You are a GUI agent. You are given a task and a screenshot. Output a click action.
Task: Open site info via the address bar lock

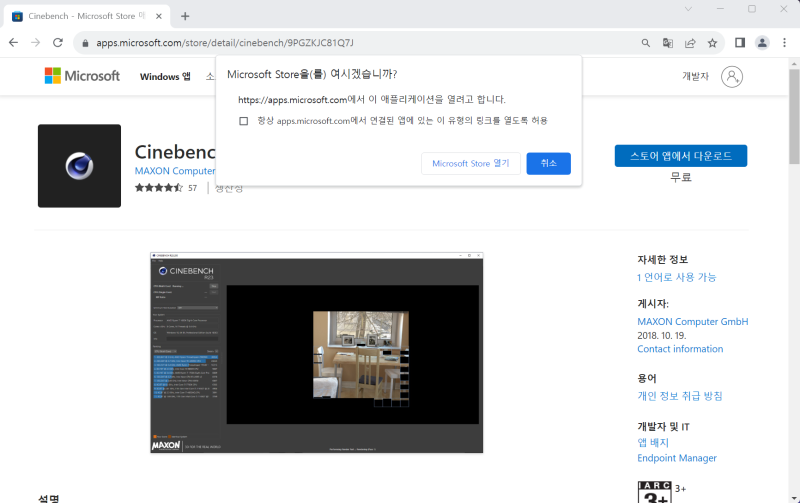coord(85,43)
